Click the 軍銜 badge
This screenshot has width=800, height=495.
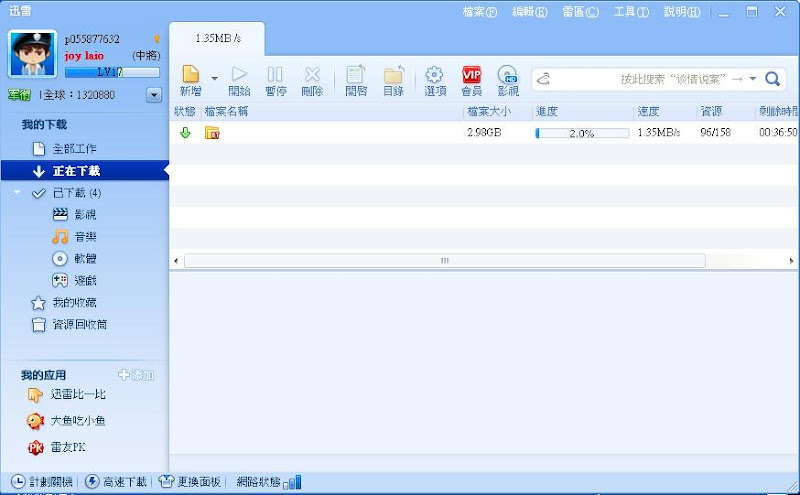point(19,95)
